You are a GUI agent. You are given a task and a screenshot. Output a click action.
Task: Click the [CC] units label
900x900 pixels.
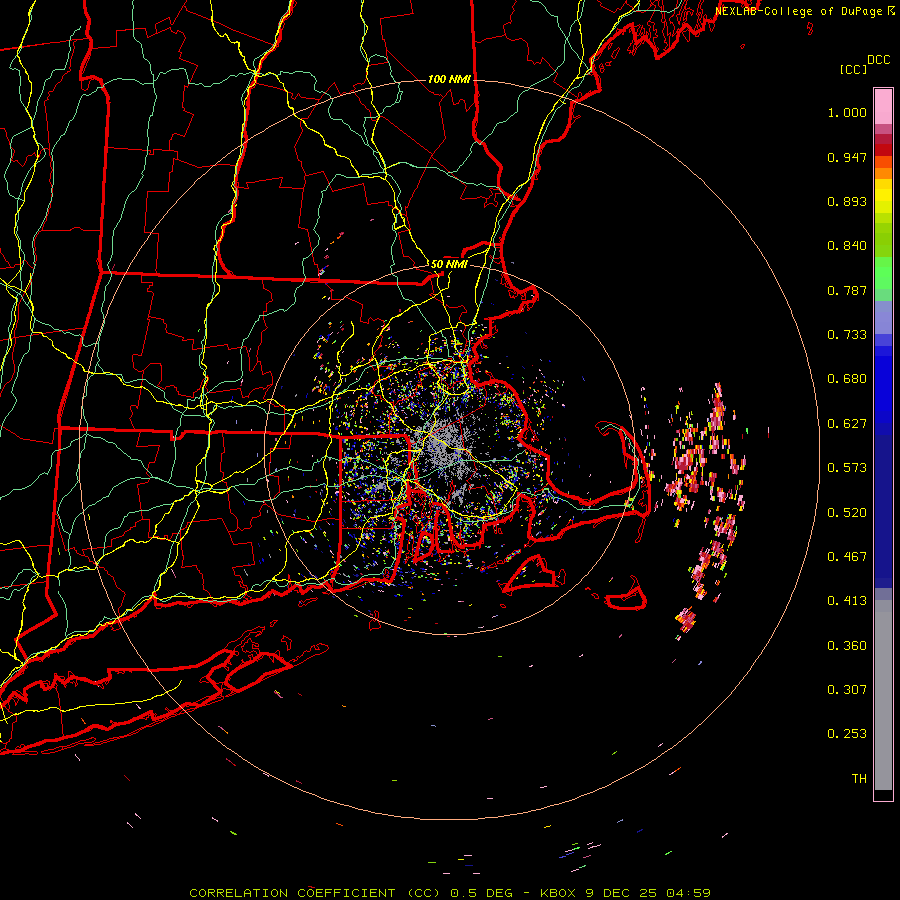[x=853, y=69]
